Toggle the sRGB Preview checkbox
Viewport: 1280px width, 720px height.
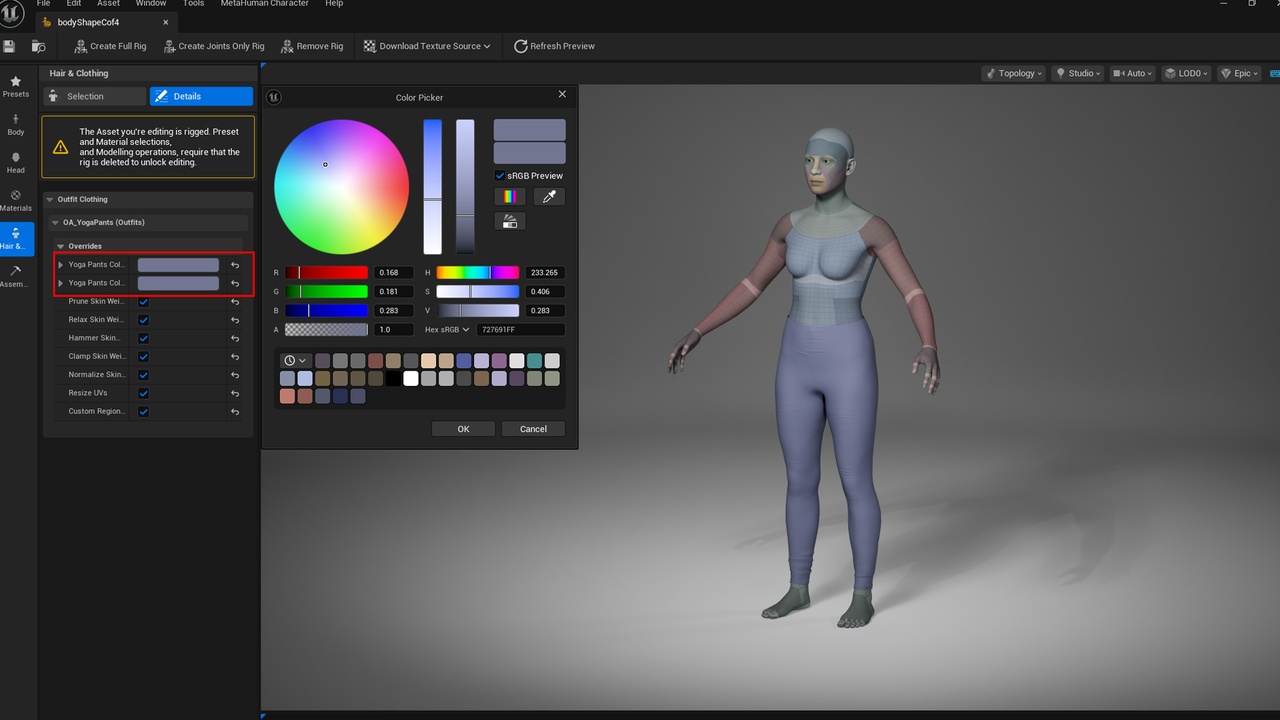click(500, 176)
